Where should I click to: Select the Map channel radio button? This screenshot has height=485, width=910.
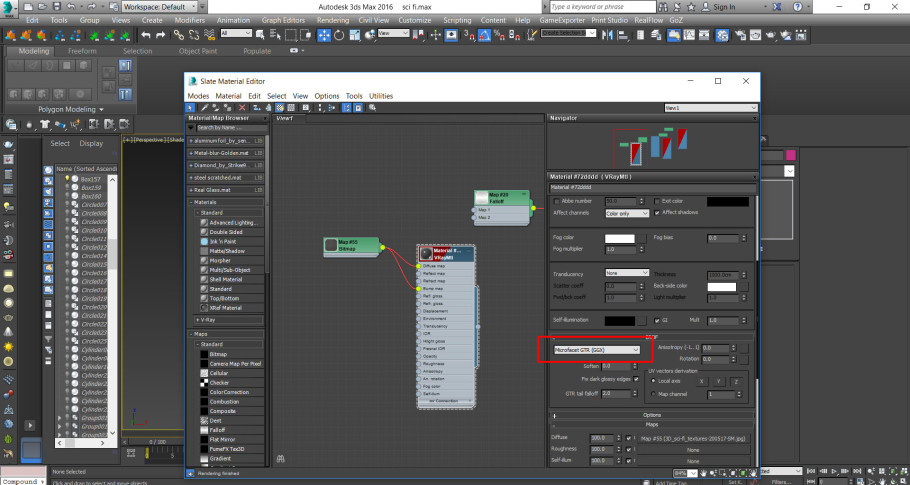coord(653,394)
